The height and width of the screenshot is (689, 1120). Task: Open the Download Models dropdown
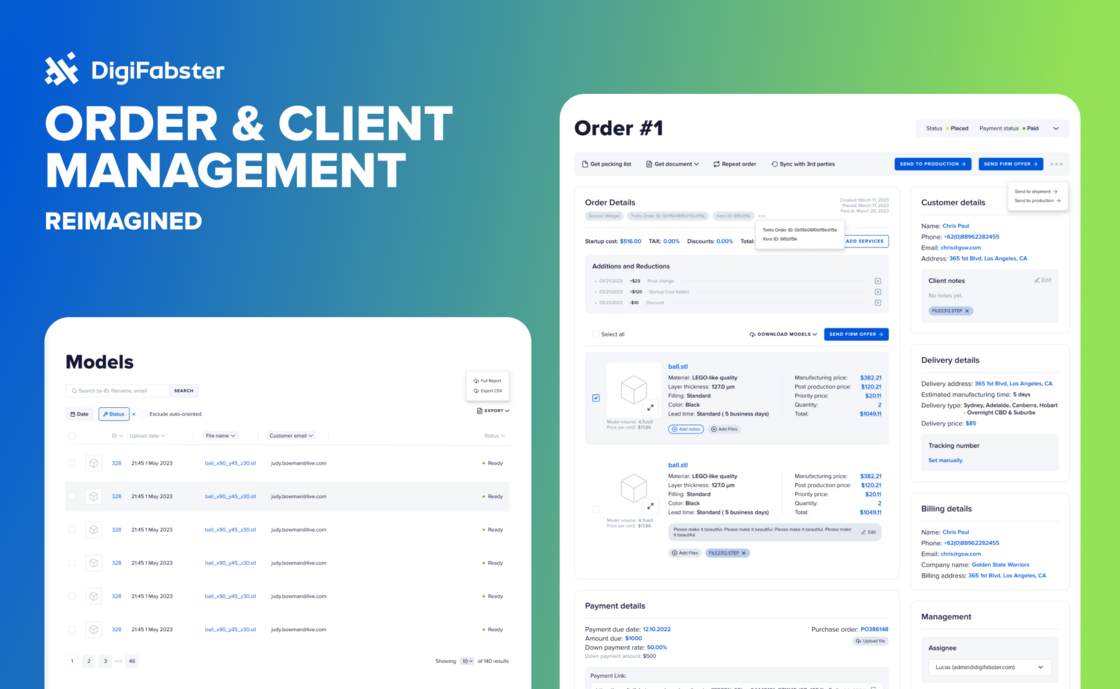pyautogui.click(x=783, y=334)
